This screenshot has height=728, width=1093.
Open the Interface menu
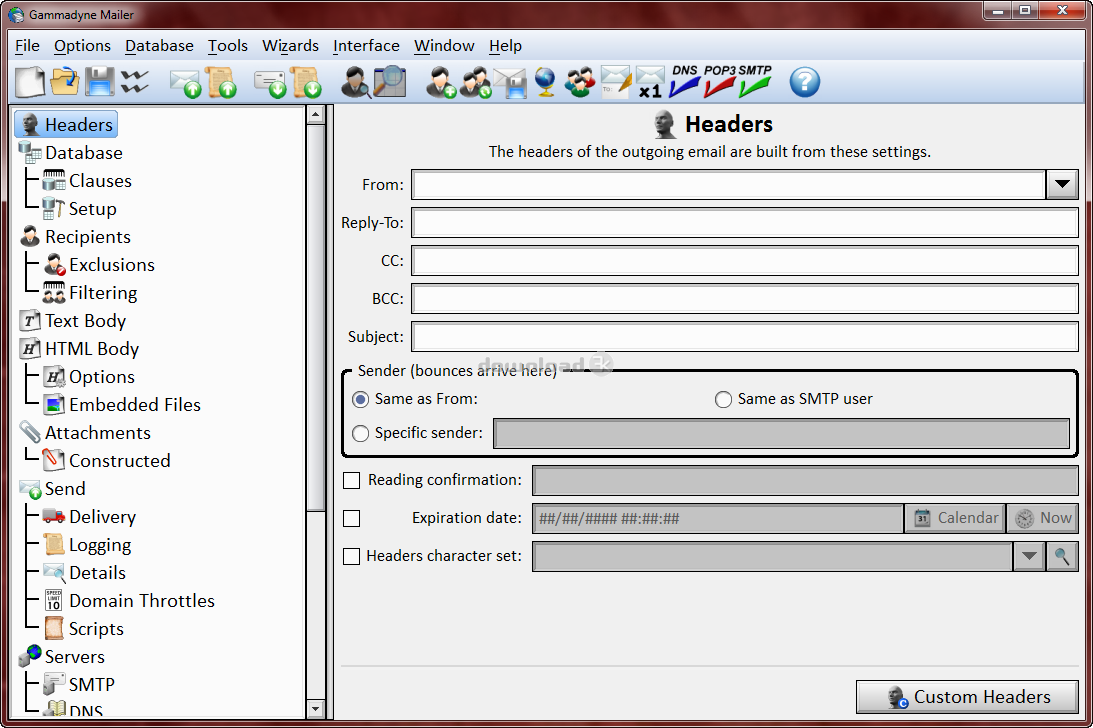366,46
